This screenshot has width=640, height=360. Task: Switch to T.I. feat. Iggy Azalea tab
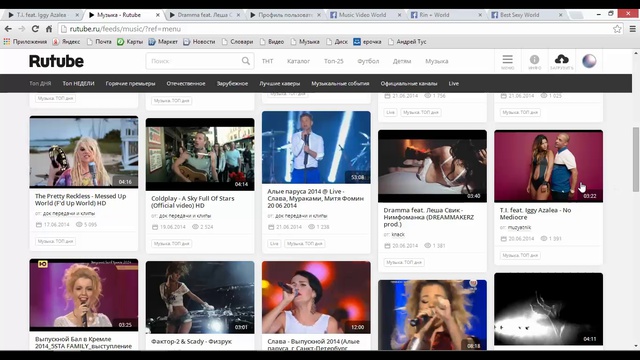pyautogui.click(x=41, y=15)
